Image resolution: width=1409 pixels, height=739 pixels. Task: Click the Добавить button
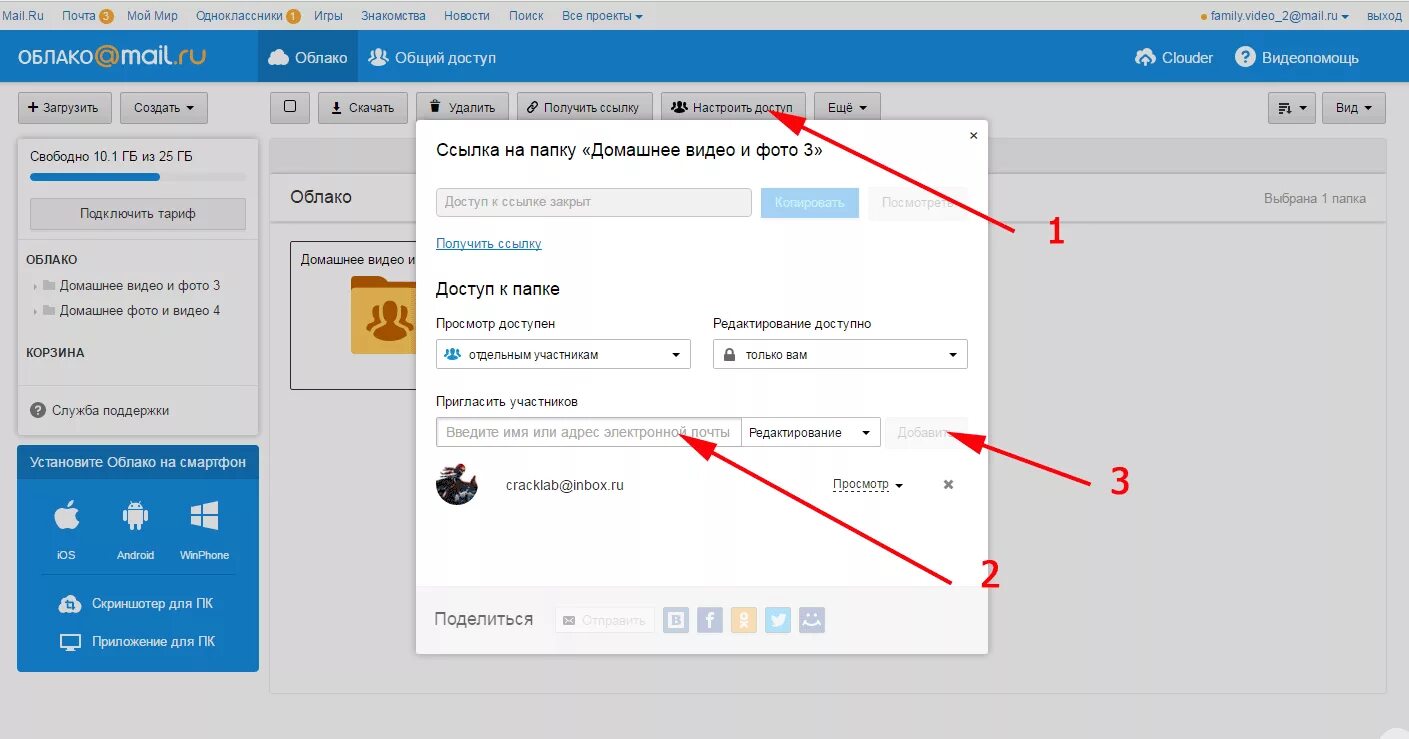pyautogui.click(x=926, y=432)
